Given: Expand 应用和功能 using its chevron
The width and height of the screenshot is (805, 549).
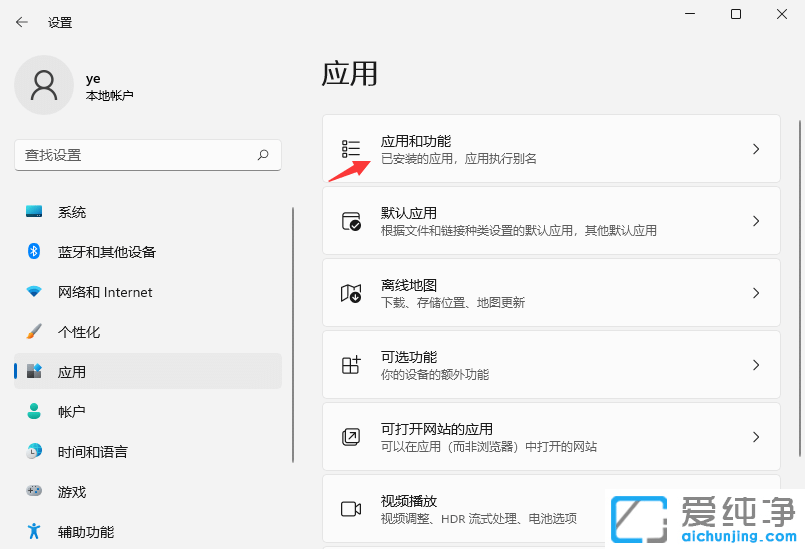Looking at the screenshot, I should pyautogui.click(x=756, y=149).
